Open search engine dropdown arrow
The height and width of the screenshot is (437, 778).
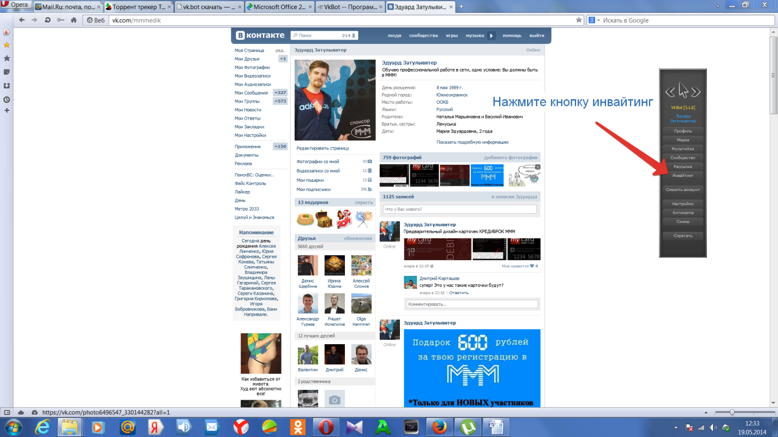tap(598, 20)
